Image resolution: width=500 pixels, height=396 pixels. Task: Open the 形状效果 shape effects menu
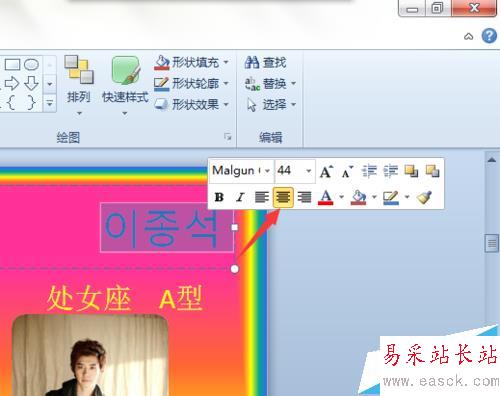(192, 105)
